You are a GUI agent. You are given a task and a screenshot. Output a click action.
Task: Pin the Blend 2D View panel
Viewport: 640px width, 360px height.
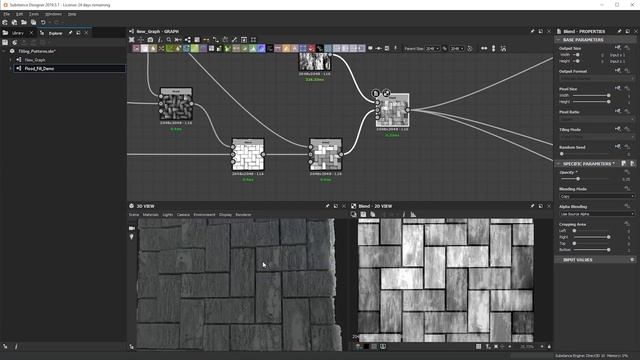click(532, 206)
